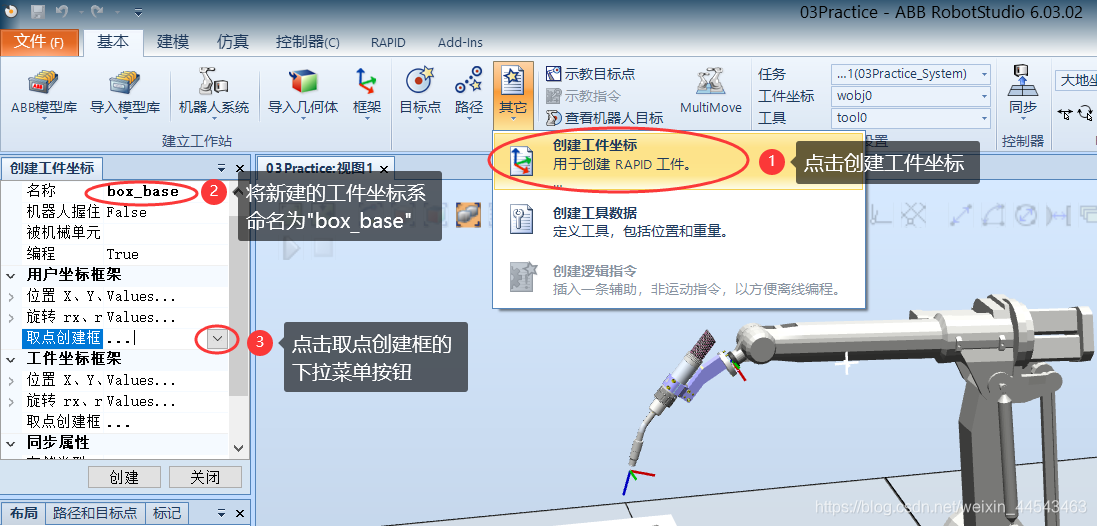Image resolution: width=1097 pixels, height=526 pixels.
Task: Close the 布局 bottom panel
Action: 239,512
